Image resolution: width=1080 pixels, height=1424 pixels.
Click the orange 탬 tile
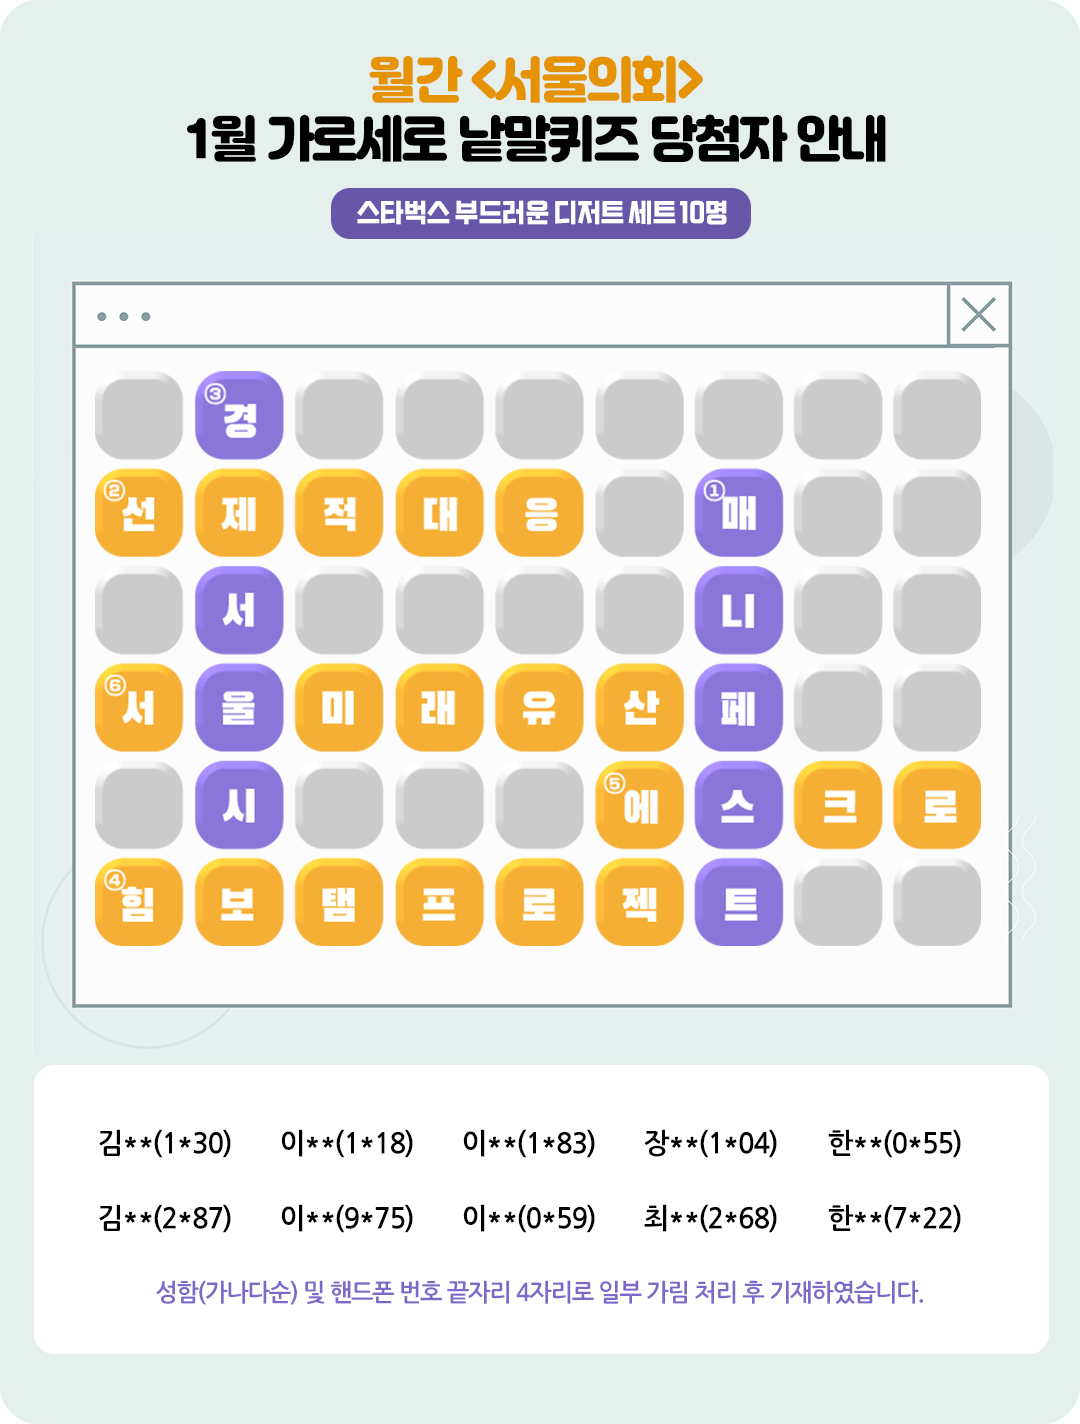339,902
